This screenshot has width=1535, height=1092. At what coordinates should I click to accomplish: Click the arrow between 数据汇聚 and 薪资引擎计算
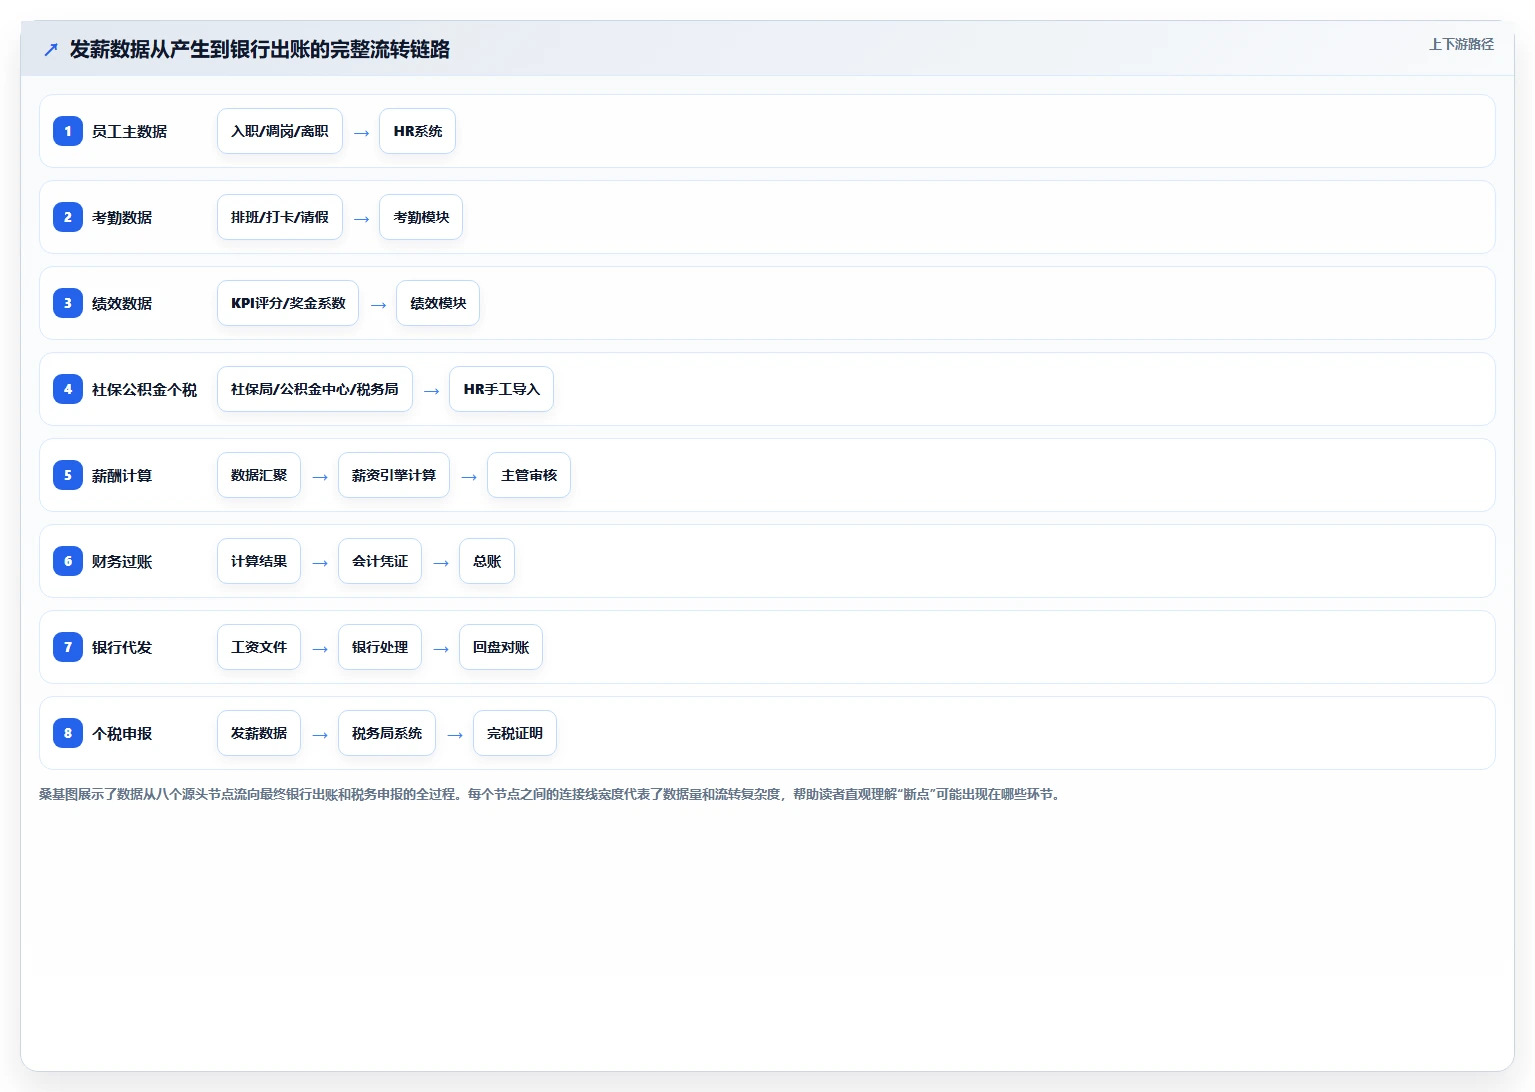(320, 477)
